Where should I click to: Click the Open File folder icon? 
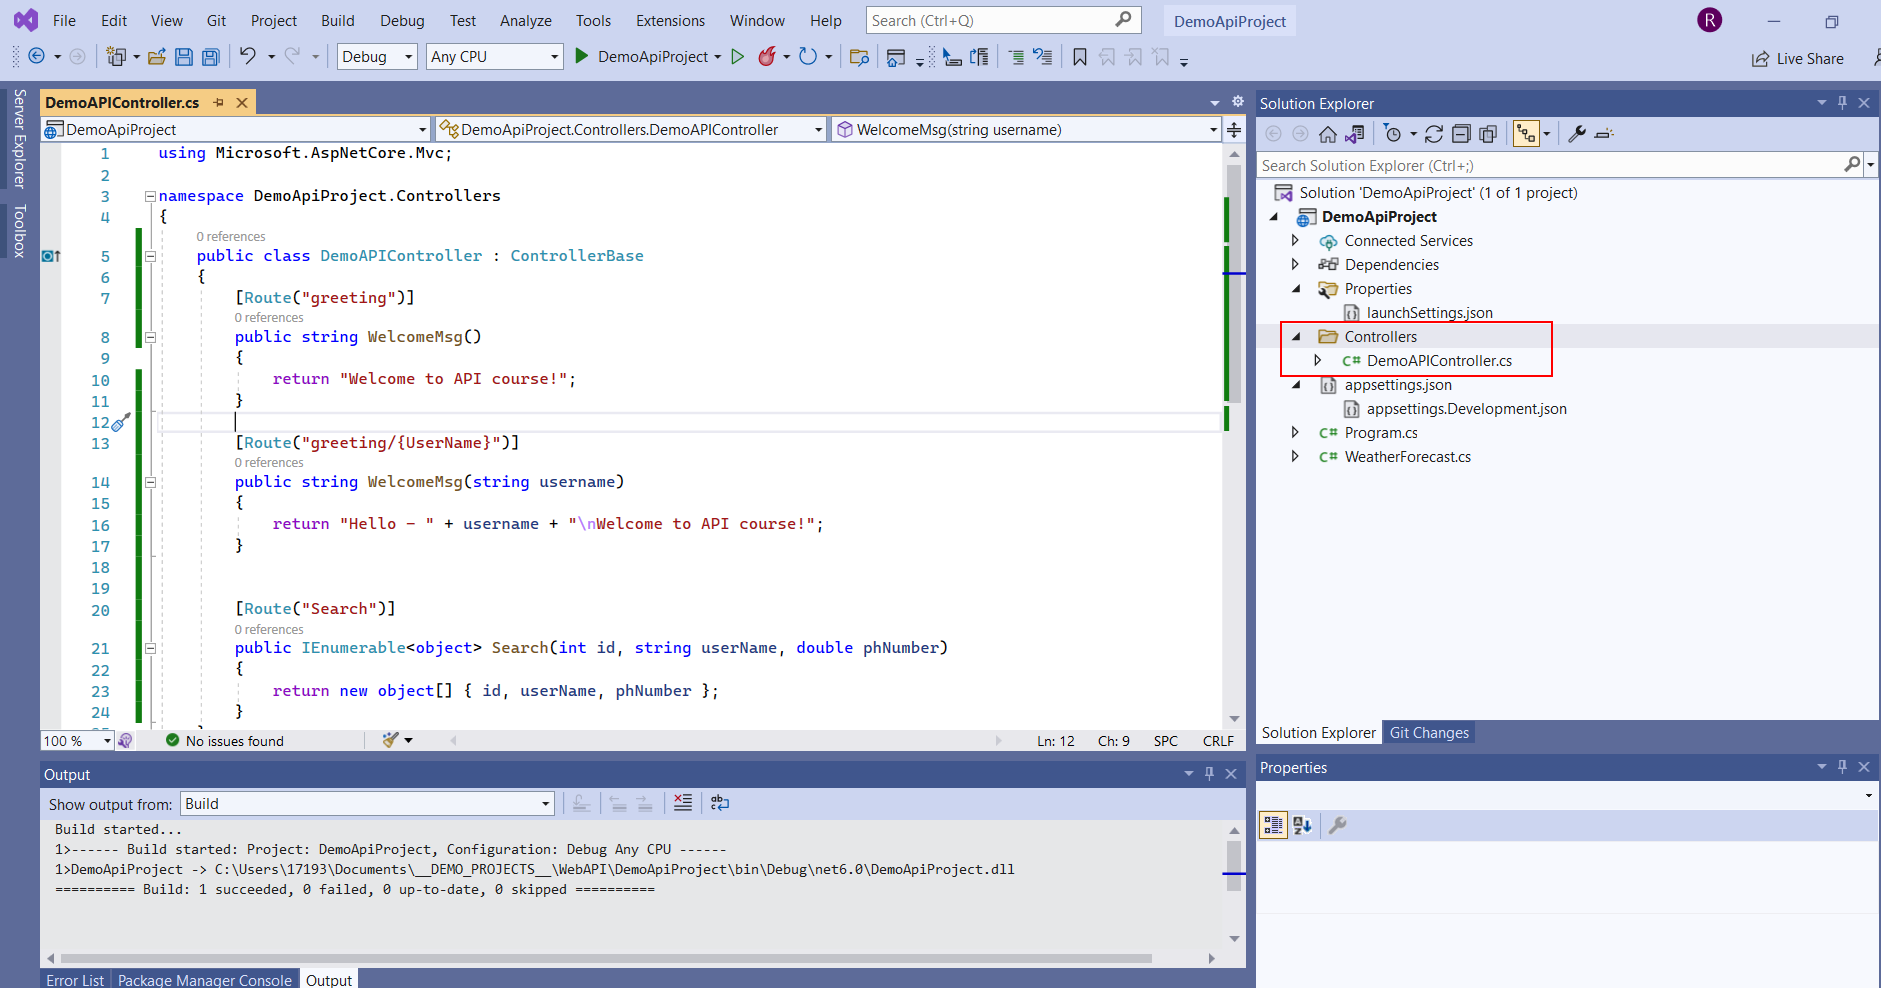tap(157, 57)
